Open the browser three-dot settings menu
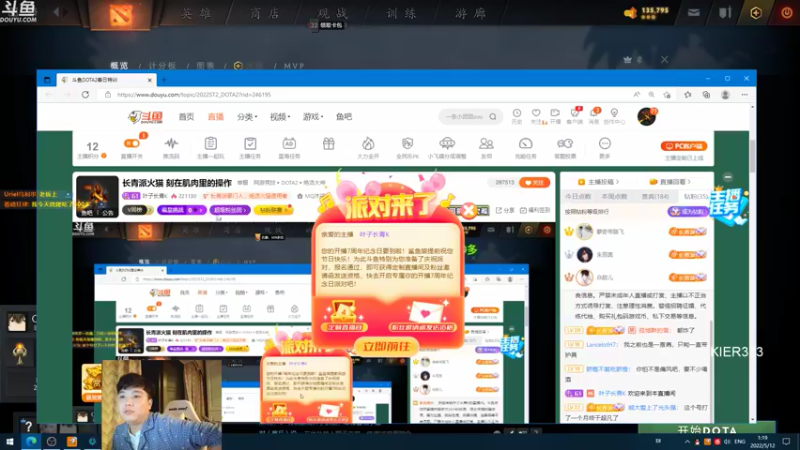800x450 pixels. tap(744, 94)
